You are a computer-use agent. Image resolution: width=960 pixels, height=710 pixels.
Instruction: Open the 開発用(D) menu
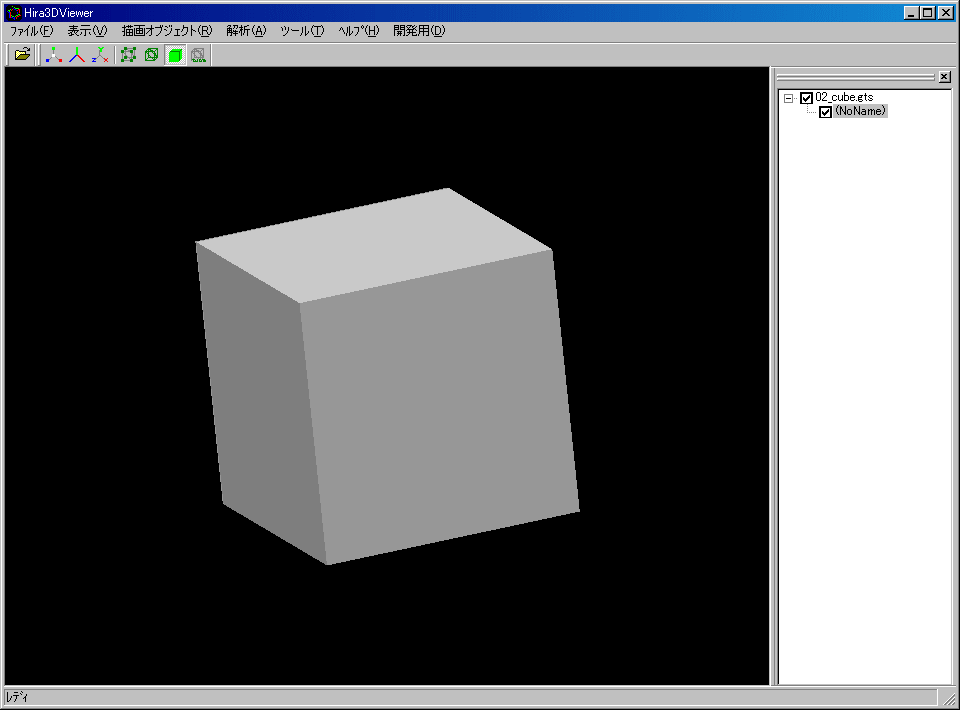(x=419, y=31)
